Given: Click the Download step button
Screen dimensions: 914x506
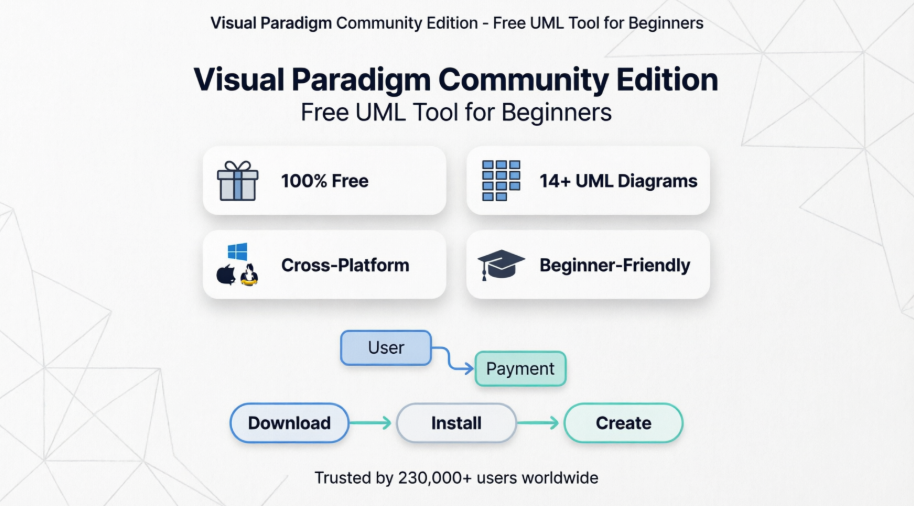Looking at the screenshot, I should coord(290,423).
